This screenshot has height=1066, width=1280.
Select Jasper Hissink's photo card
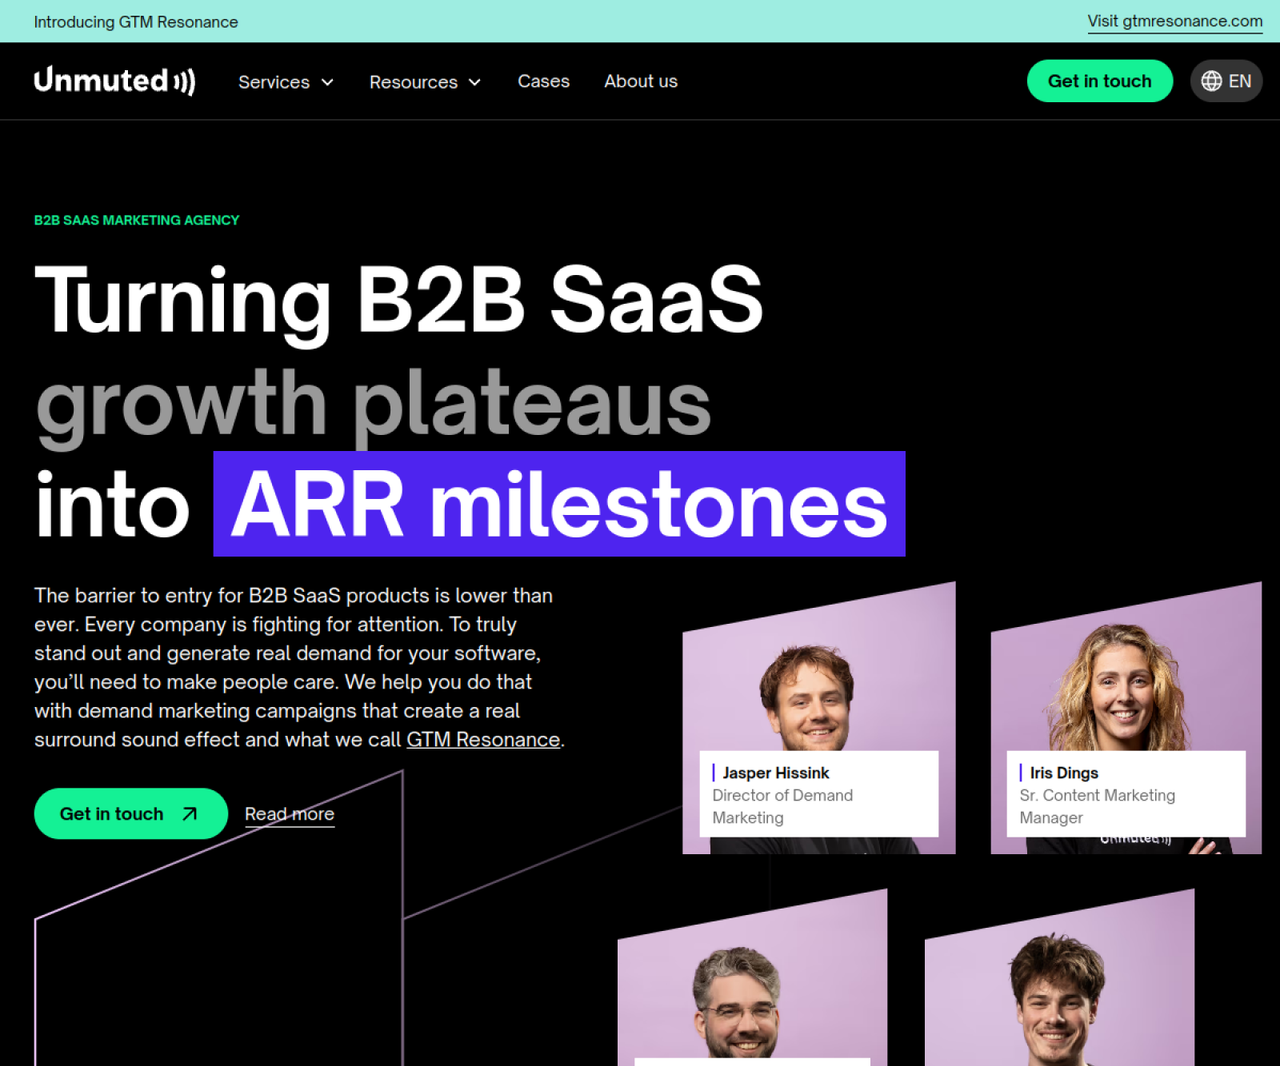(x=819, y=718)
